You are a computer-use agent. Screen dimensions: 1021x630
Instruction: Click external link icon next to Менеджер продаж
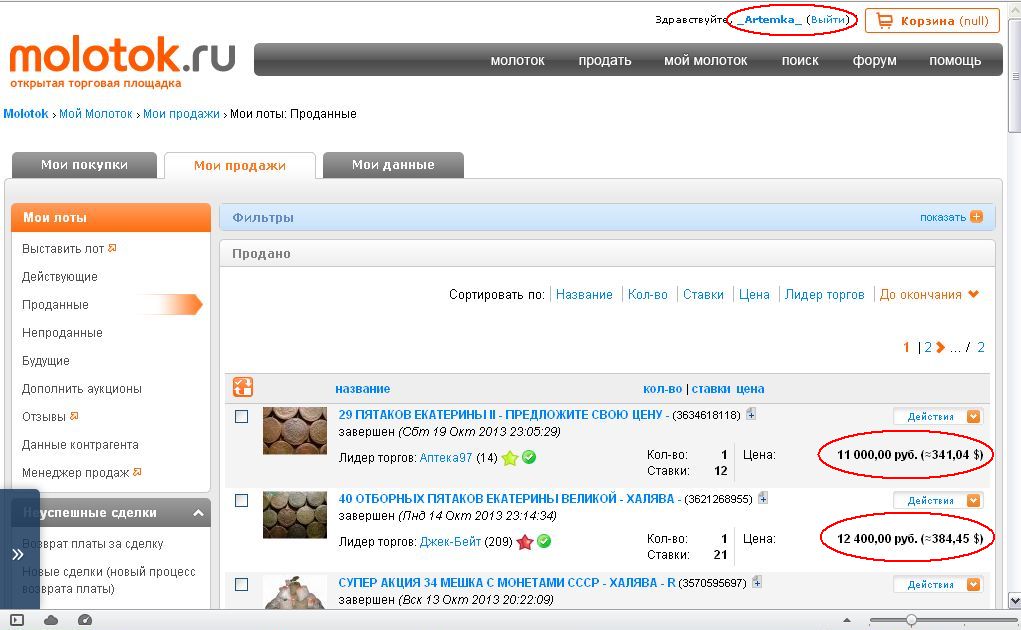137,472
